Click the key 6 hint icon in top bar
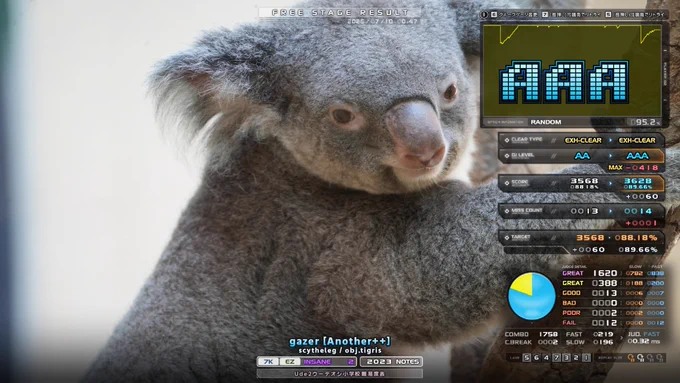Image resolution: width=680 pixels, height=383 pixels. [x=494, y=14]
